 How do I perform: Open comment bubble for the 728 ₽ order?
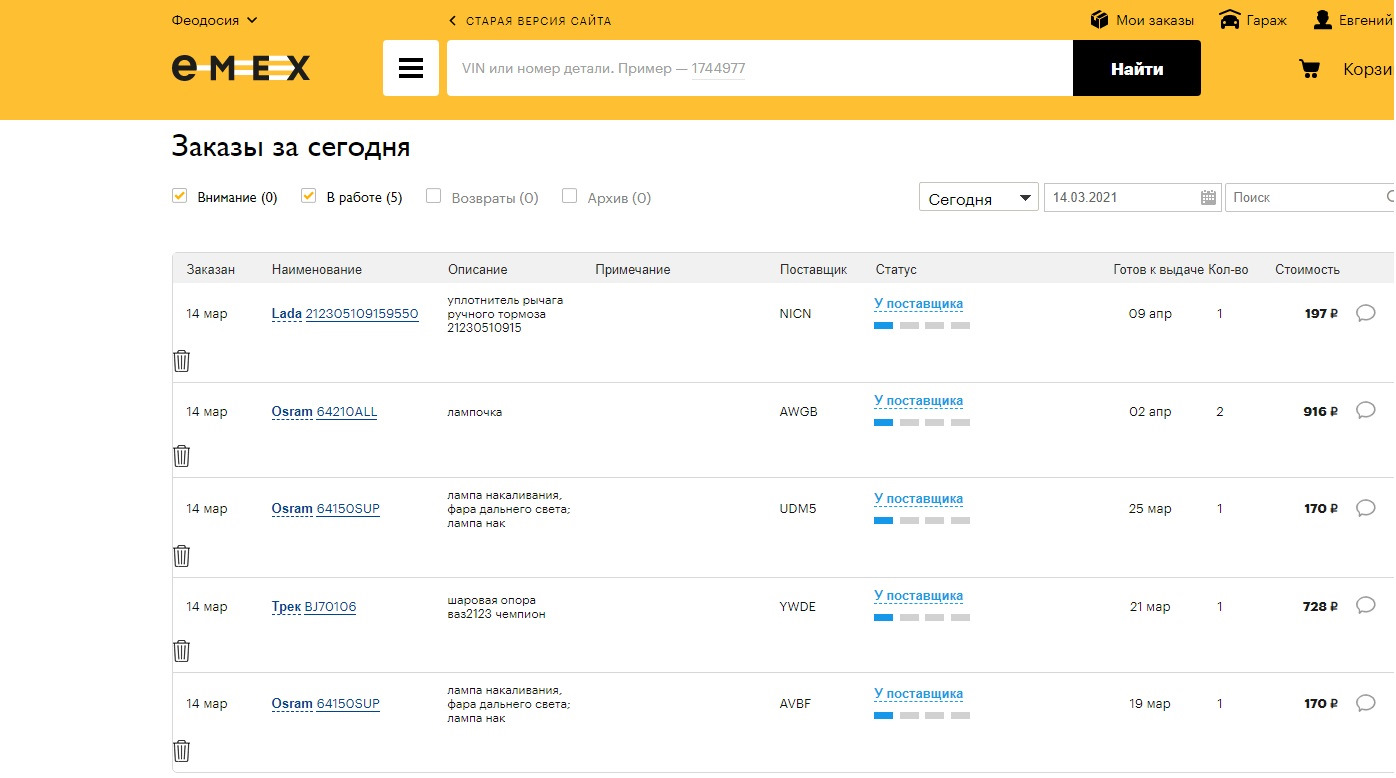(1366, 605)
